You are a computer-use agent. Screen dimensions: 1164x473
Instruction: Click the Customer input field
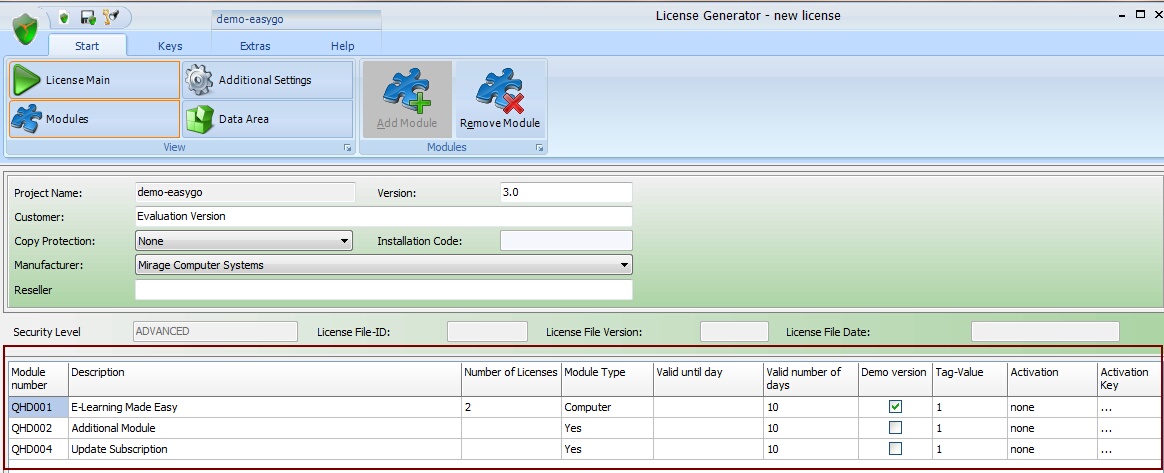383,216
